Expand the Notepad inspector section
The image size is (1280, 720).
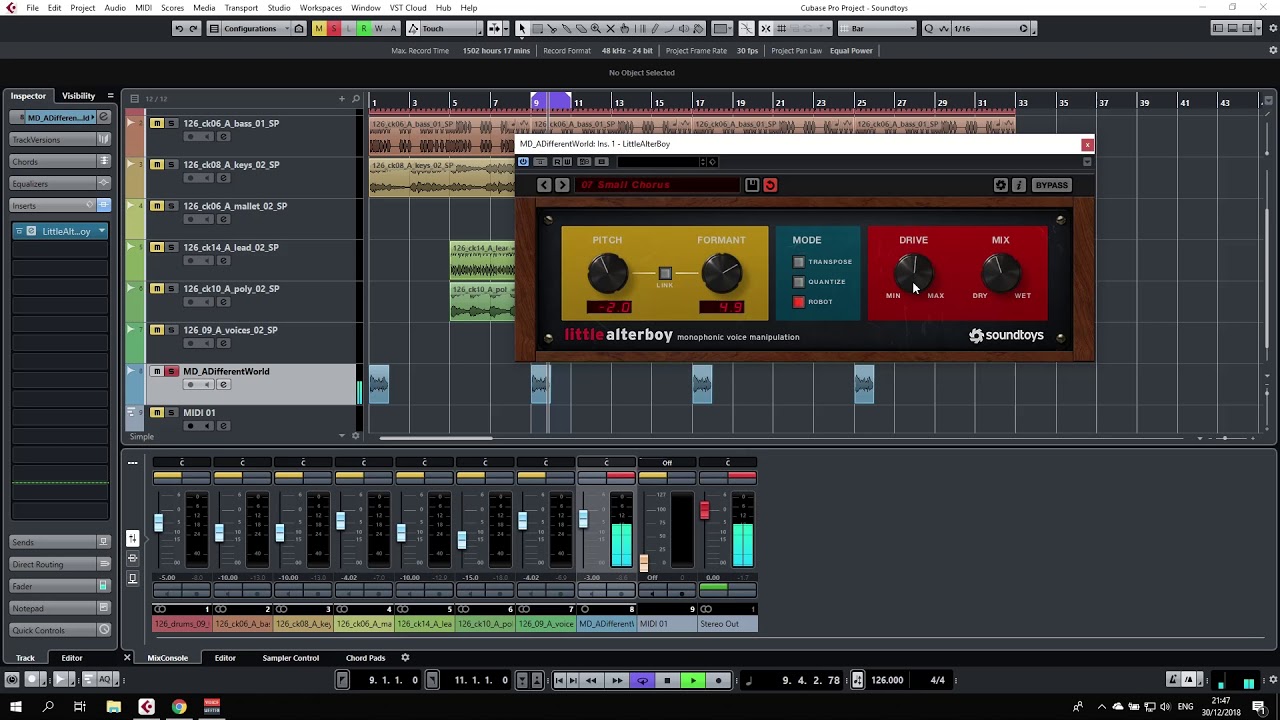[59, 608]
